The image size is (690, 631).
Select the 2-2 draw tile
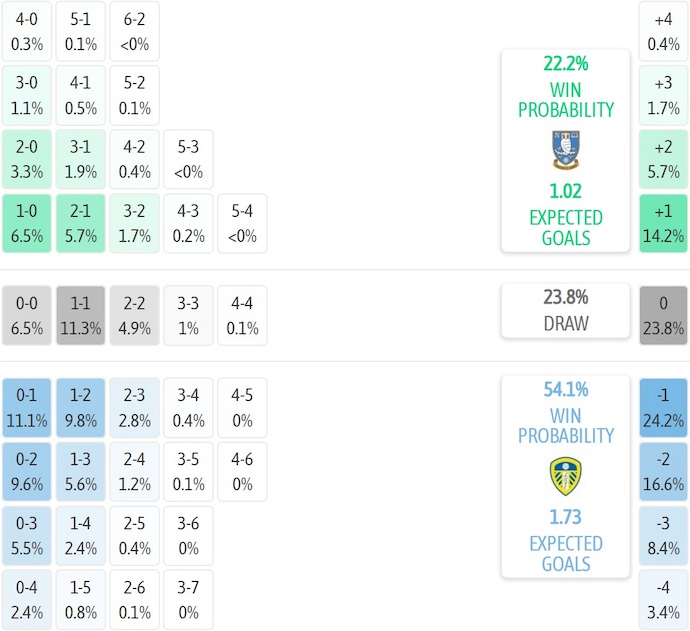click(134, 315)
